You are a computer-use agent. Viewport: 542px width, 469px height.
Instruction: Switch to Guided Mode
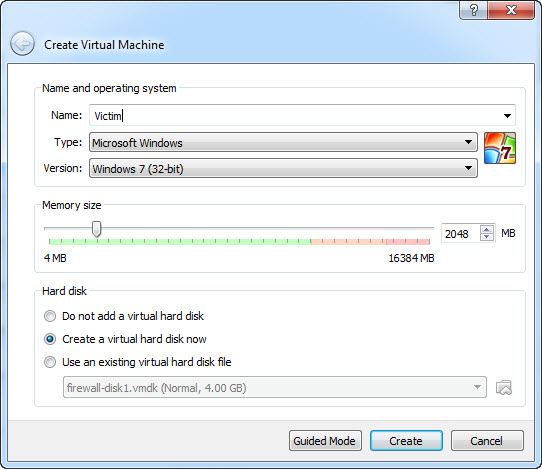tap(325, 441)
